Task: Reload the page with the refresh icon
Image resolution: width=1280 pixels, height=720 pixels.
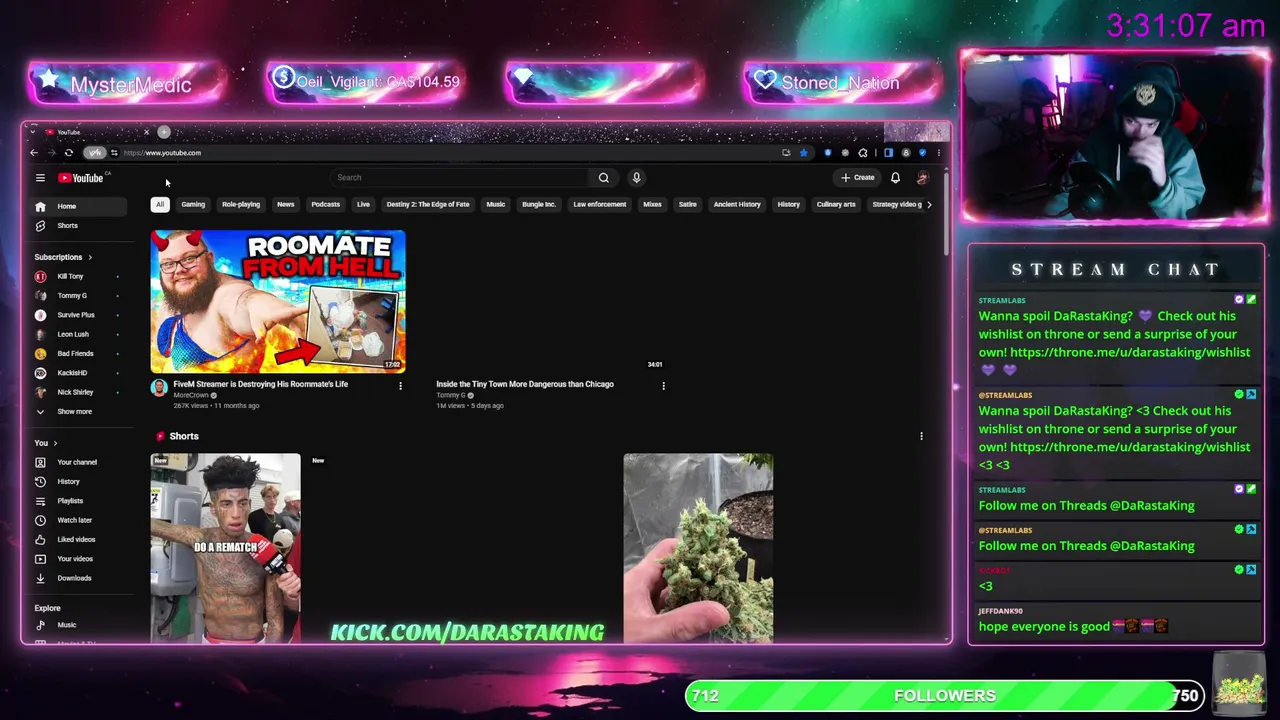Action: pos(68,153)
